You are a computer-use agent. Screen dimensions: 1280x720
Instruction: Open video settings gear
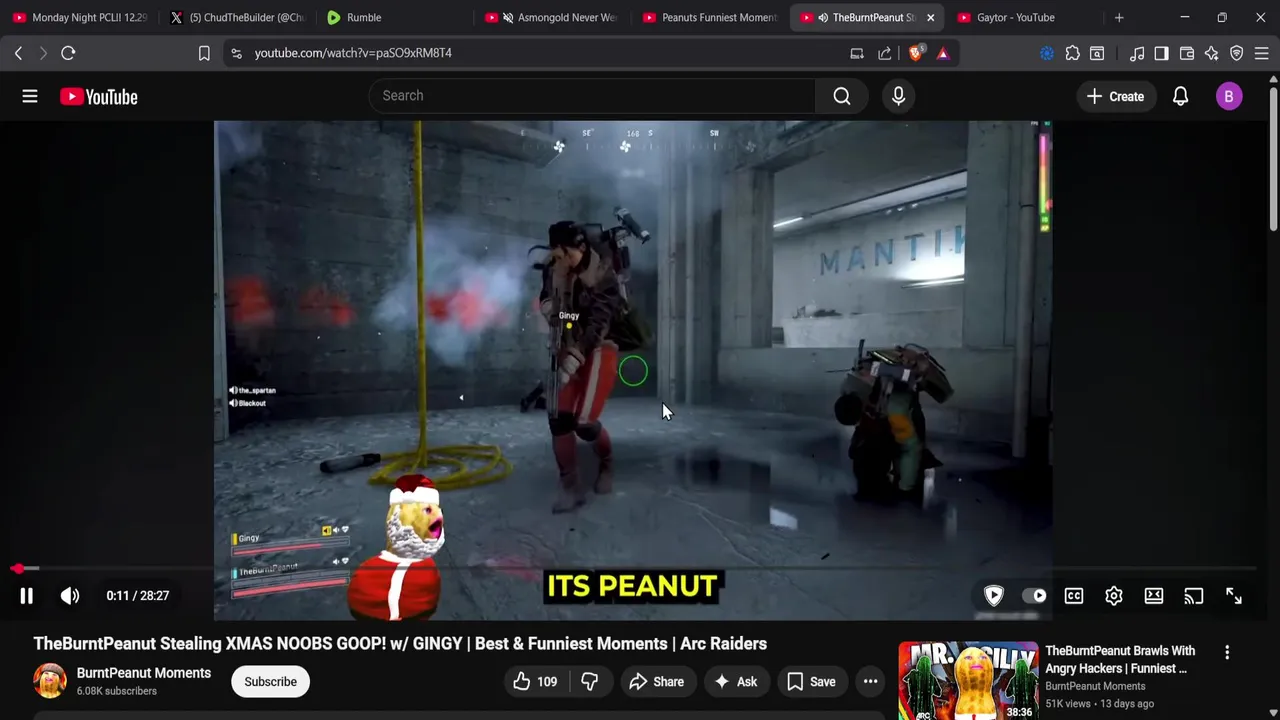tap(1114, 596)
